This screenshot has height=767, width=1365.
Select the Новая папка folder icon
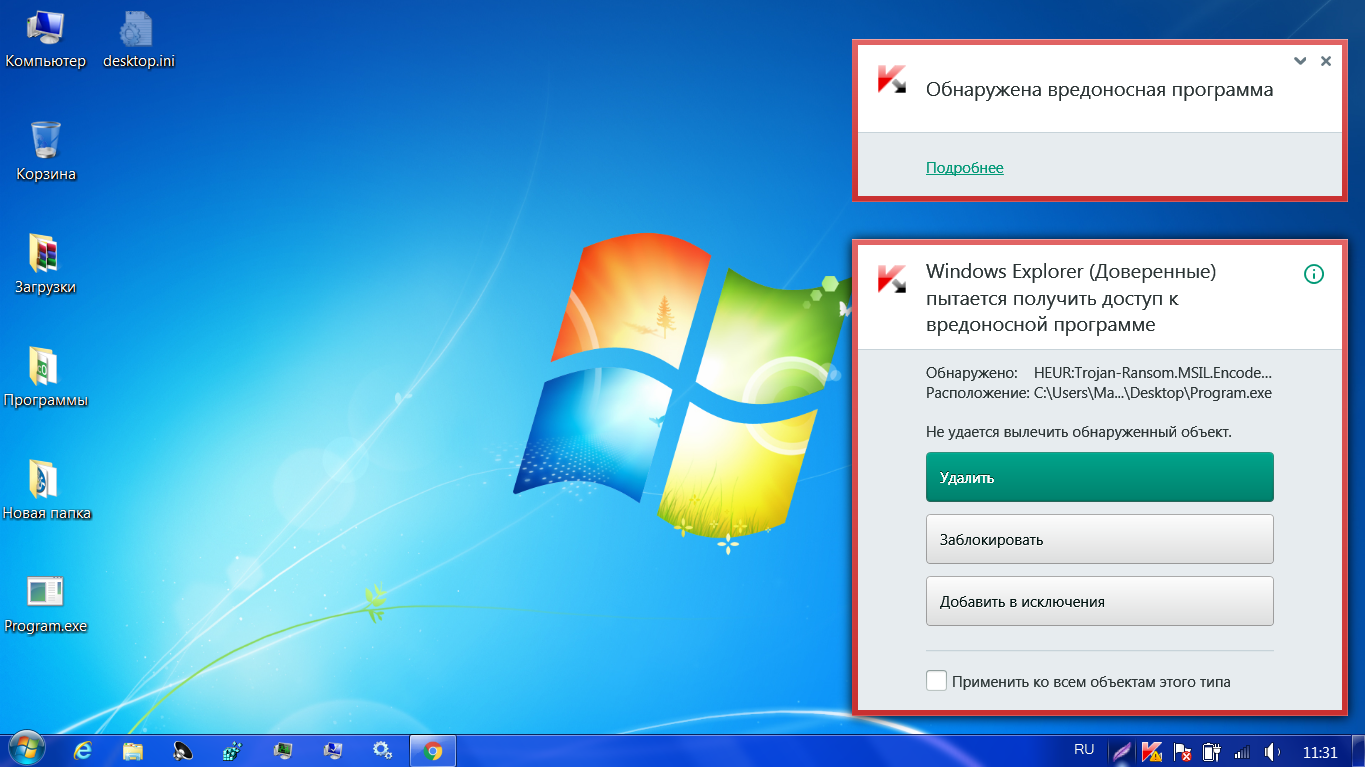click(x=46, y=491)
